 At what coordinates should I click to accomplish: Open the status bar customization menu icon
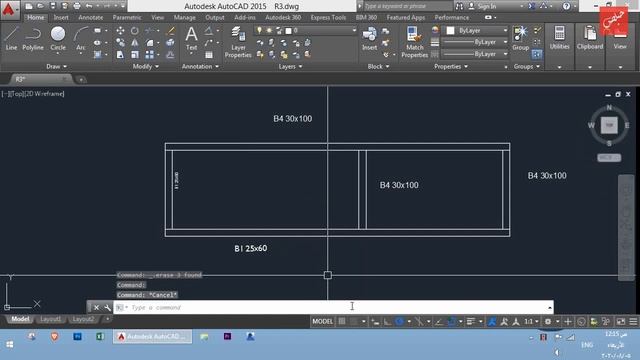[633, 322]
